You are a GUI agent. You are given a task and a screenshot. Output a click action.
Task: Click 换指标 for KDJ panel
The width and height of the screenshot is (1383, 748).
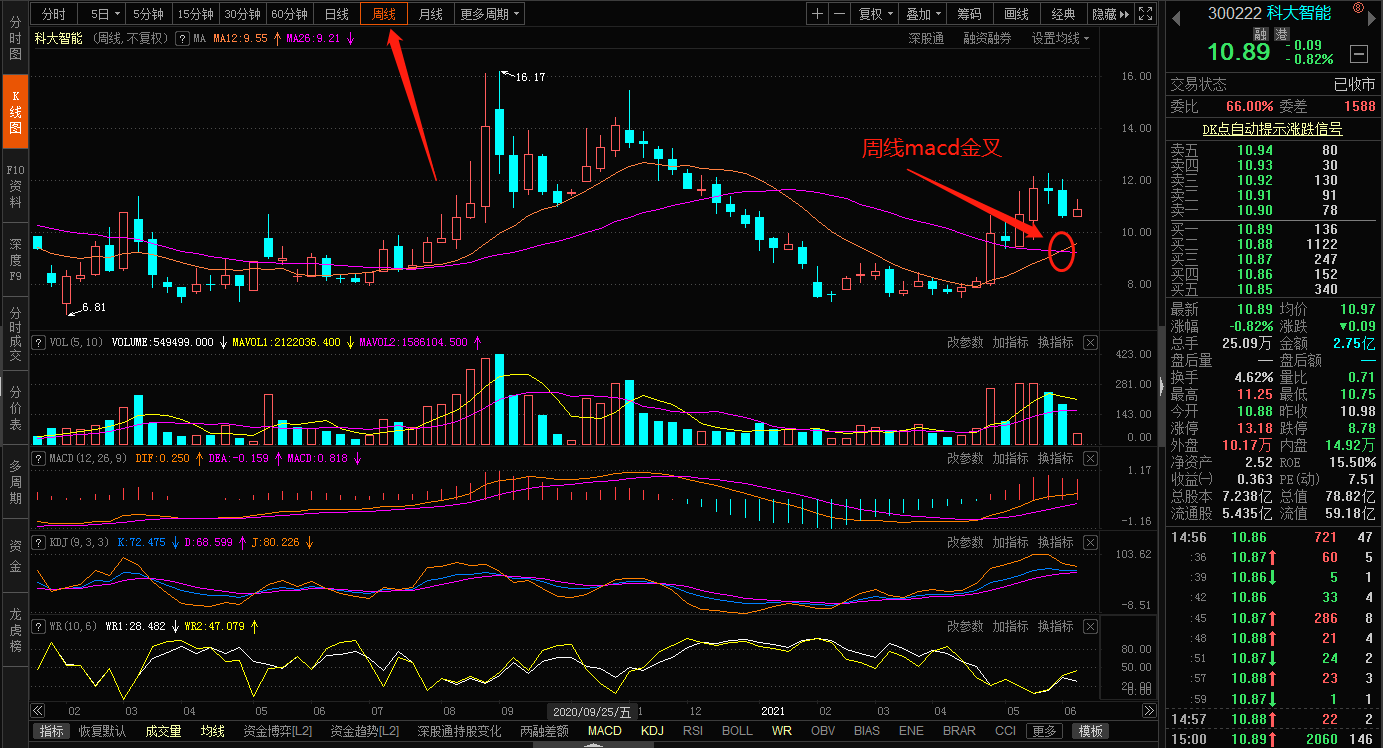click(x=1055, y=542)
